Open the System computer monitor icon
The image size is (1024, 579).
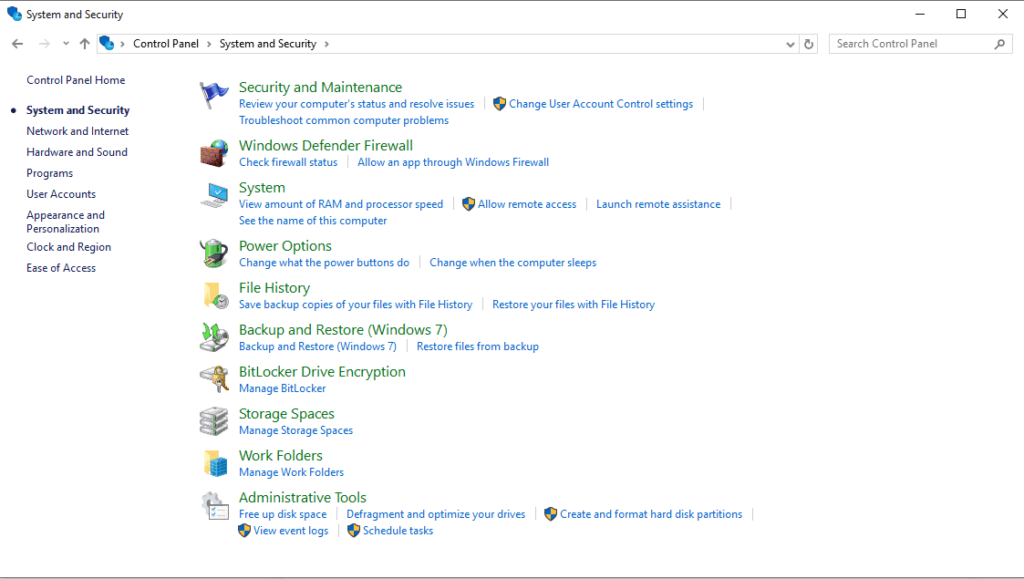(x=214, y=196)
